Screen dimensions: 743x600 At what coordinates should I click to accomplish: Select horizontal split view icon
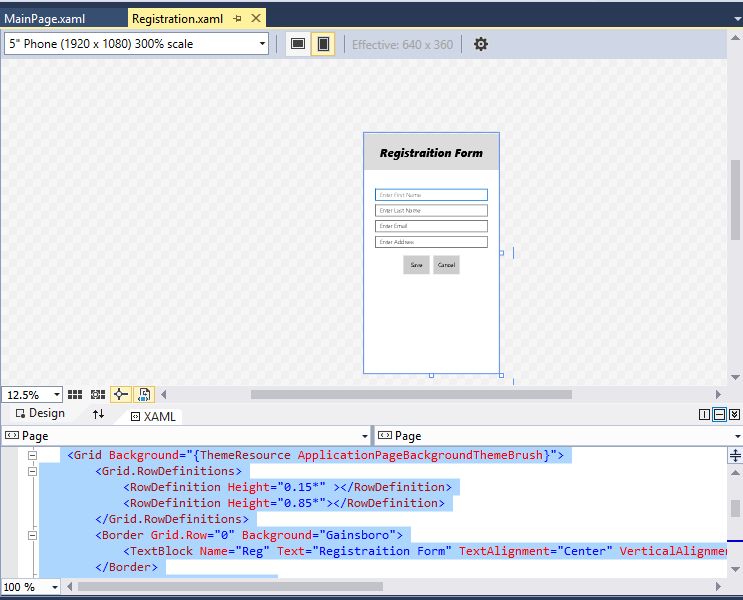719,415
